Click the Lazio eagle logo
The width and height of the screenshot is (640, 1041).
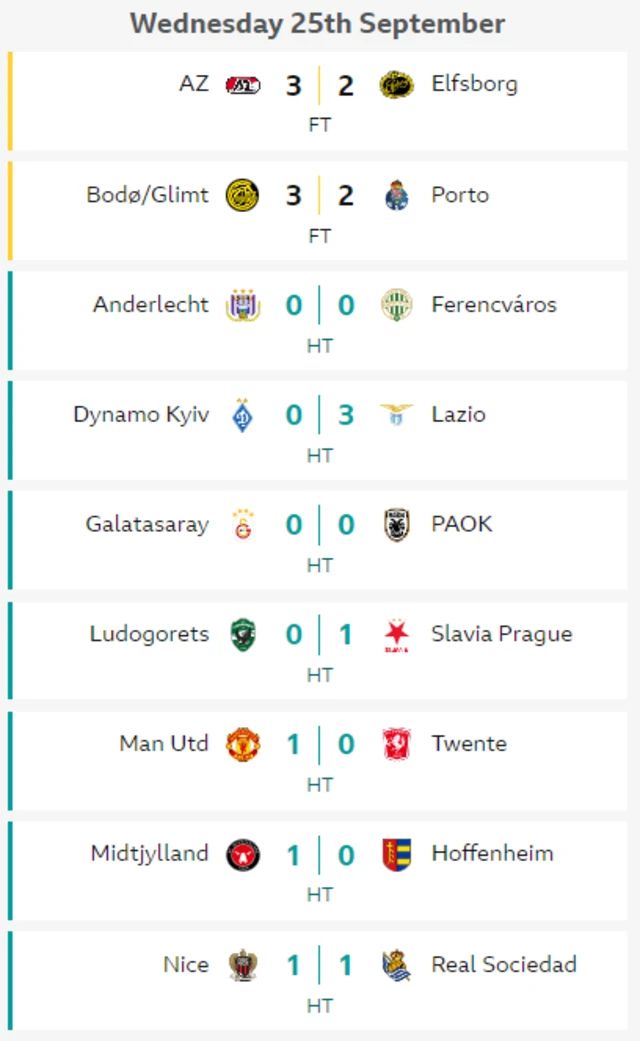point(396,414)
